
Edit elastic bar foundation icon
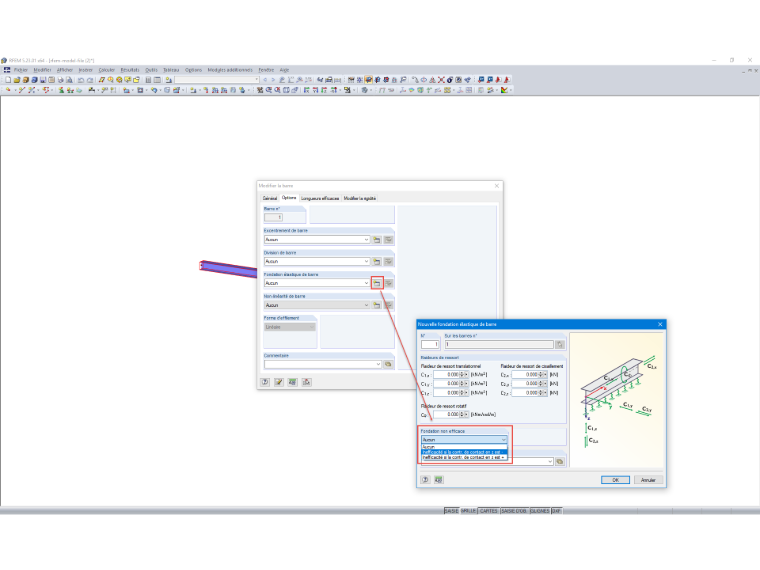point(388,283)
